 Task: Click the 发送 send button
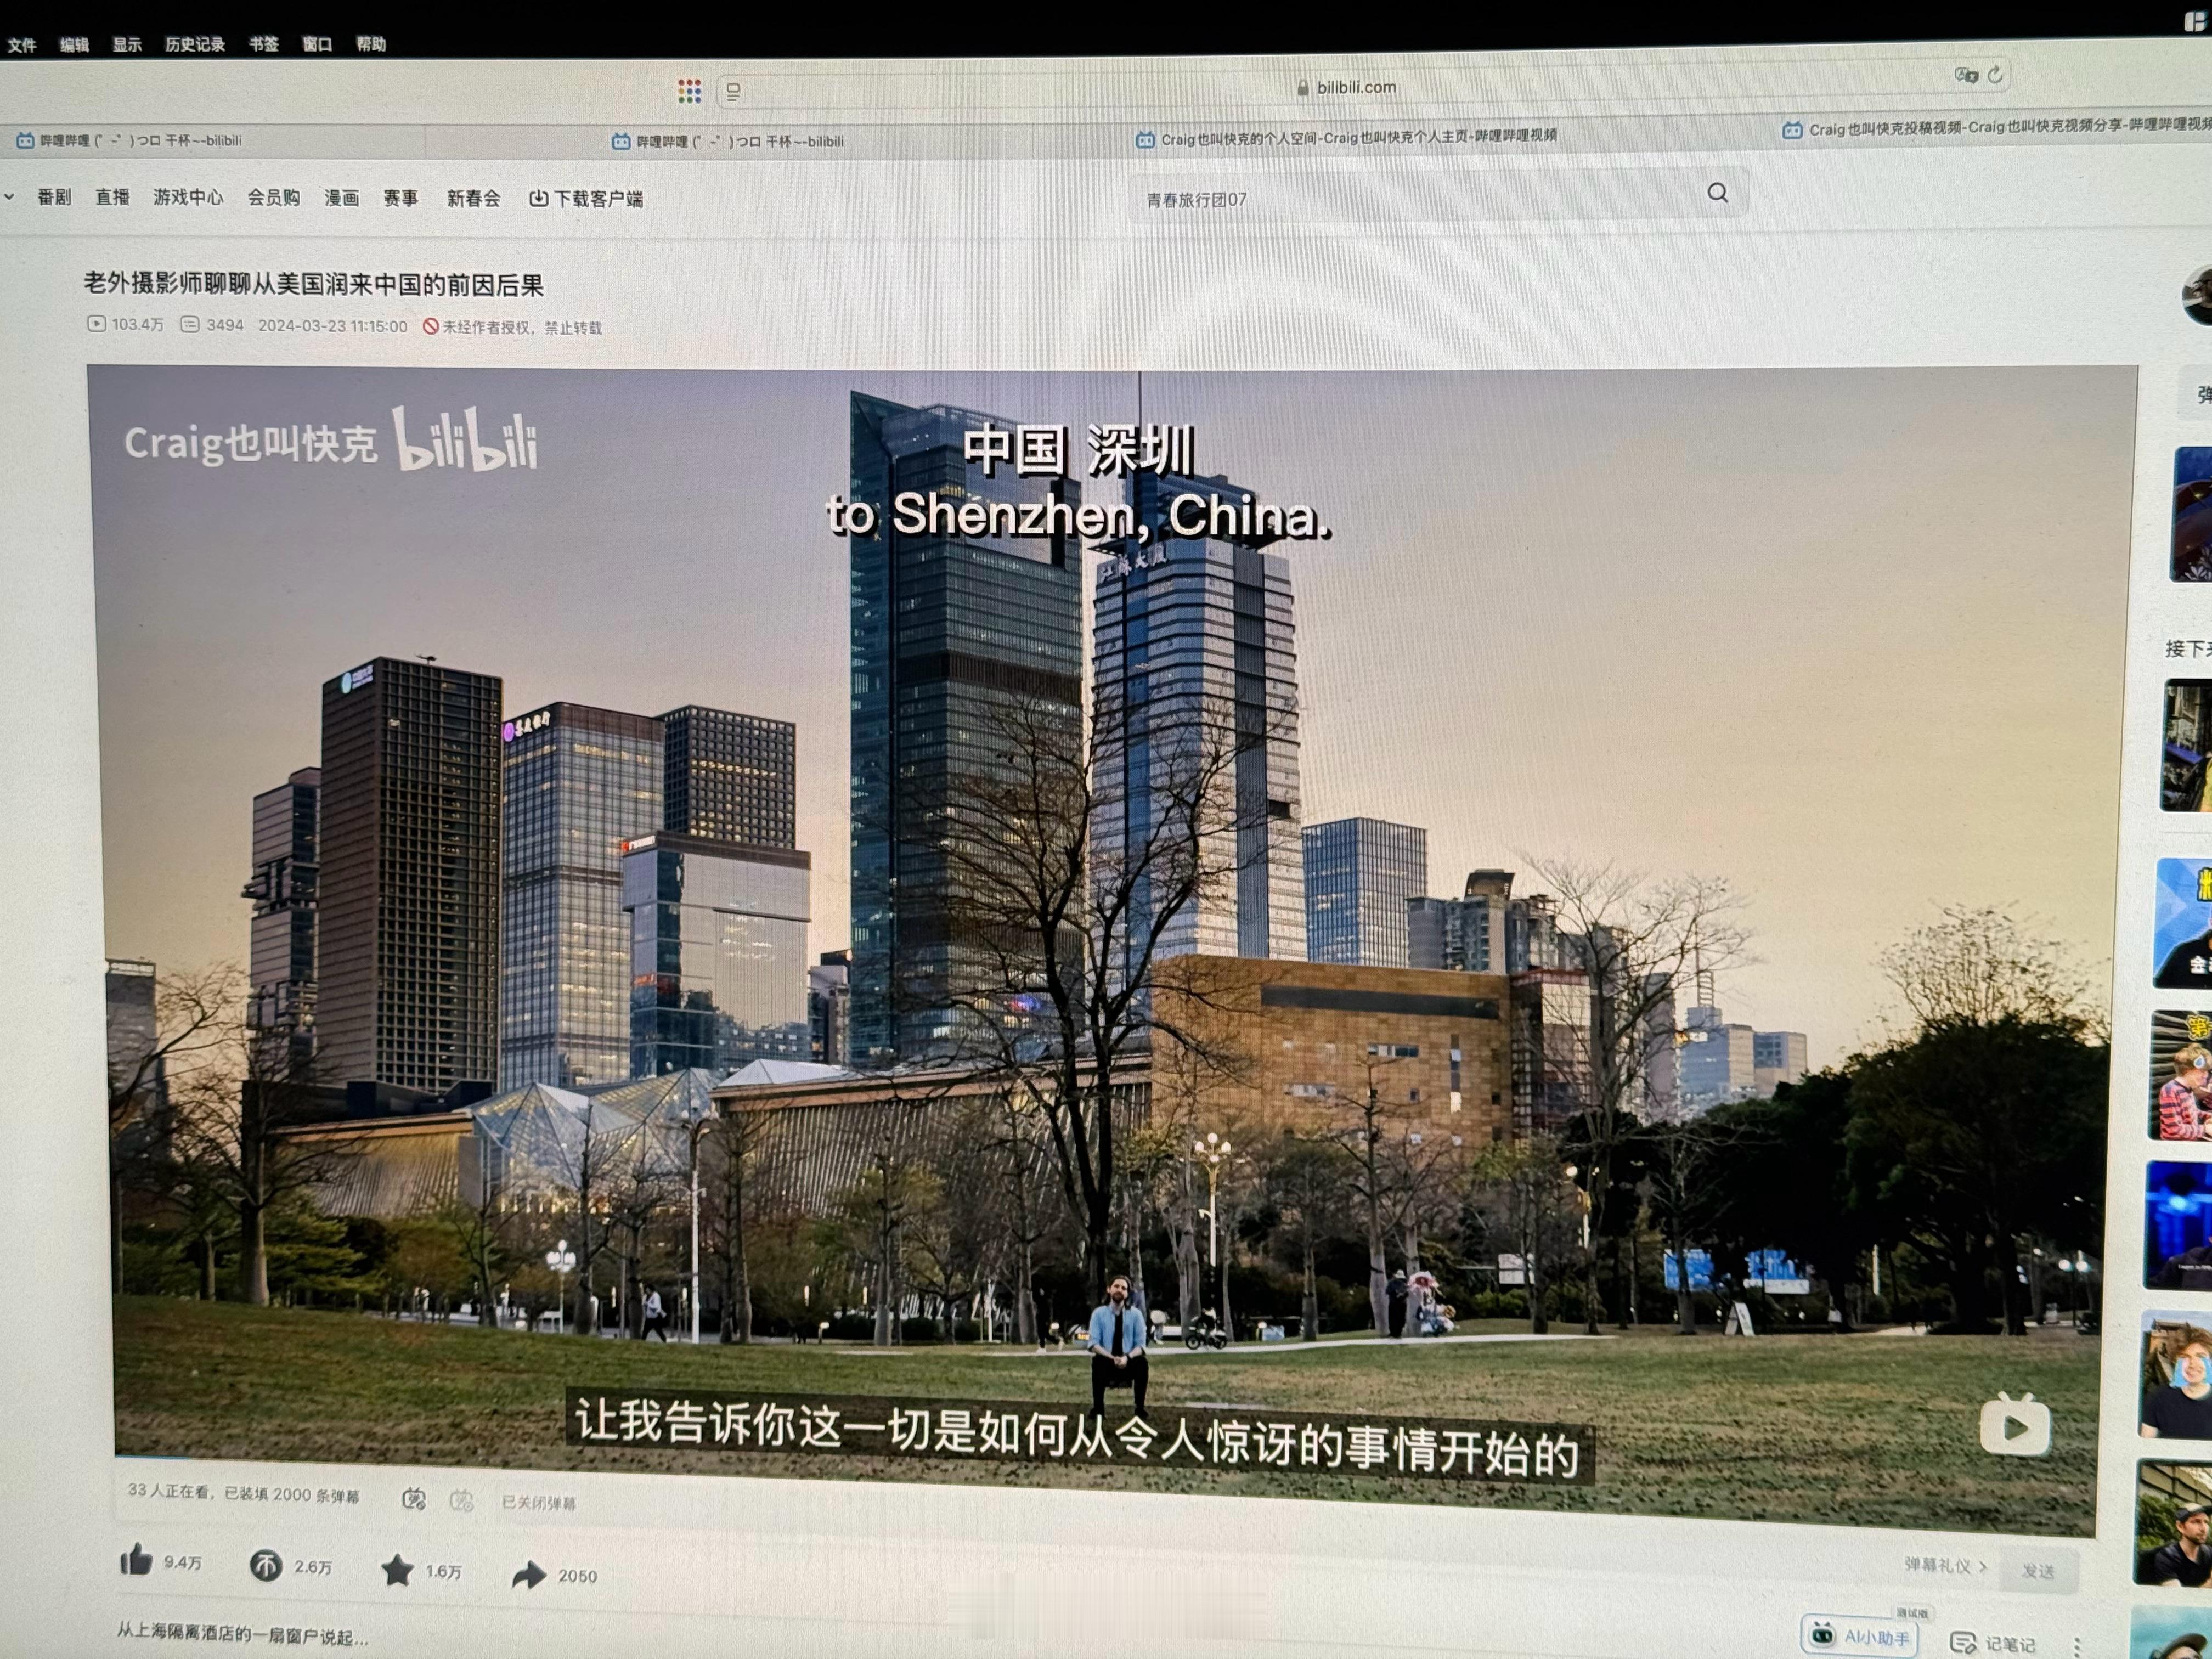(x=2038, y=1571)
